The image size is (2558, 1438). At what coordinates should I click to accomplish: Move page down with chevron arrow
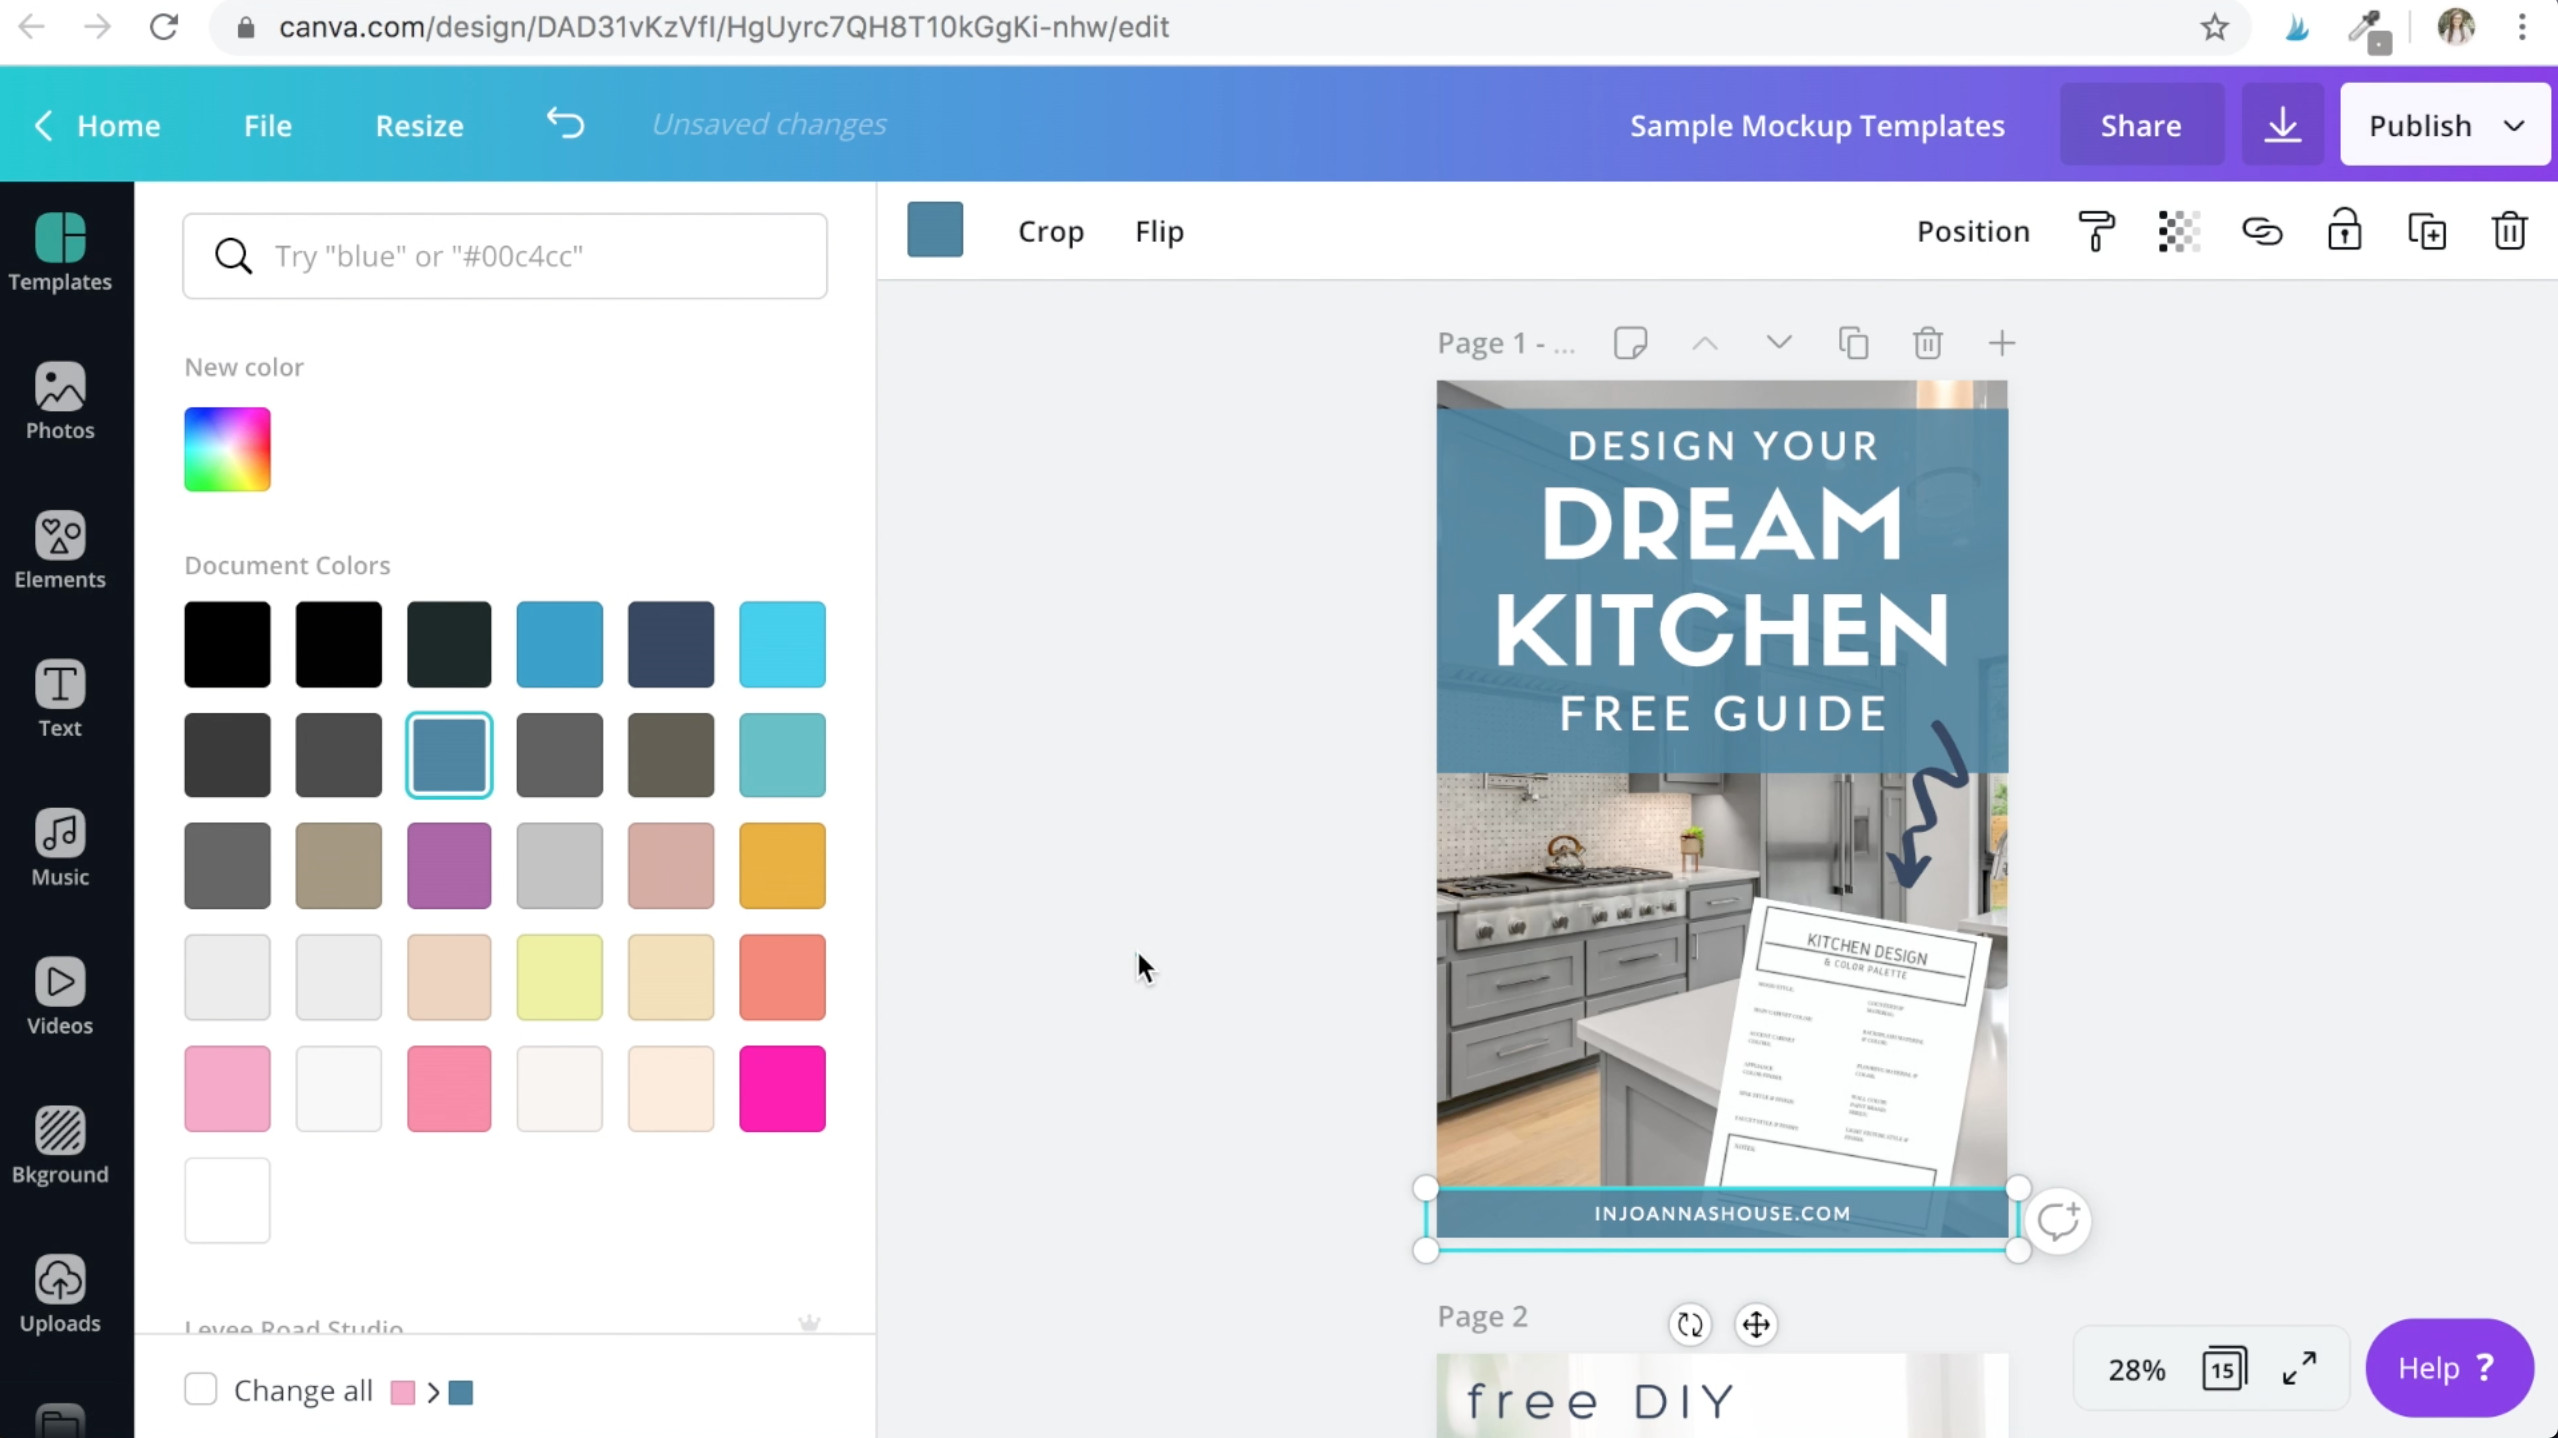pyautogui.click(x=1779, y=343)
